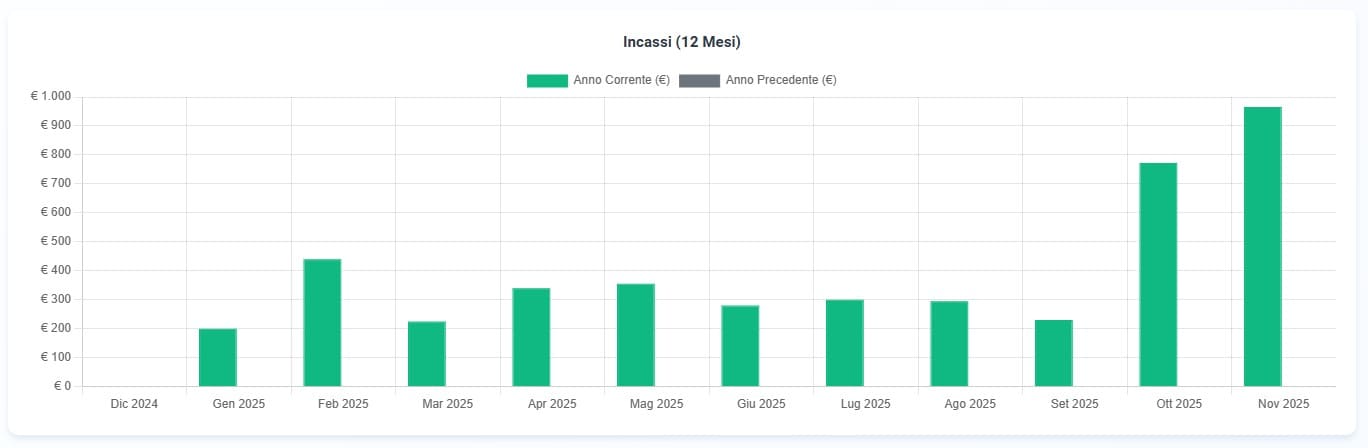Click the bar above Set 2025

coord(1054,353)
